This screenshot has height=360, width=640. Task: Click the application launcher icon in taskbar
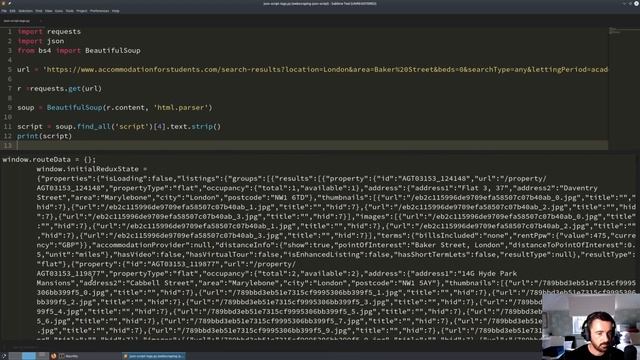pos(4,356)
